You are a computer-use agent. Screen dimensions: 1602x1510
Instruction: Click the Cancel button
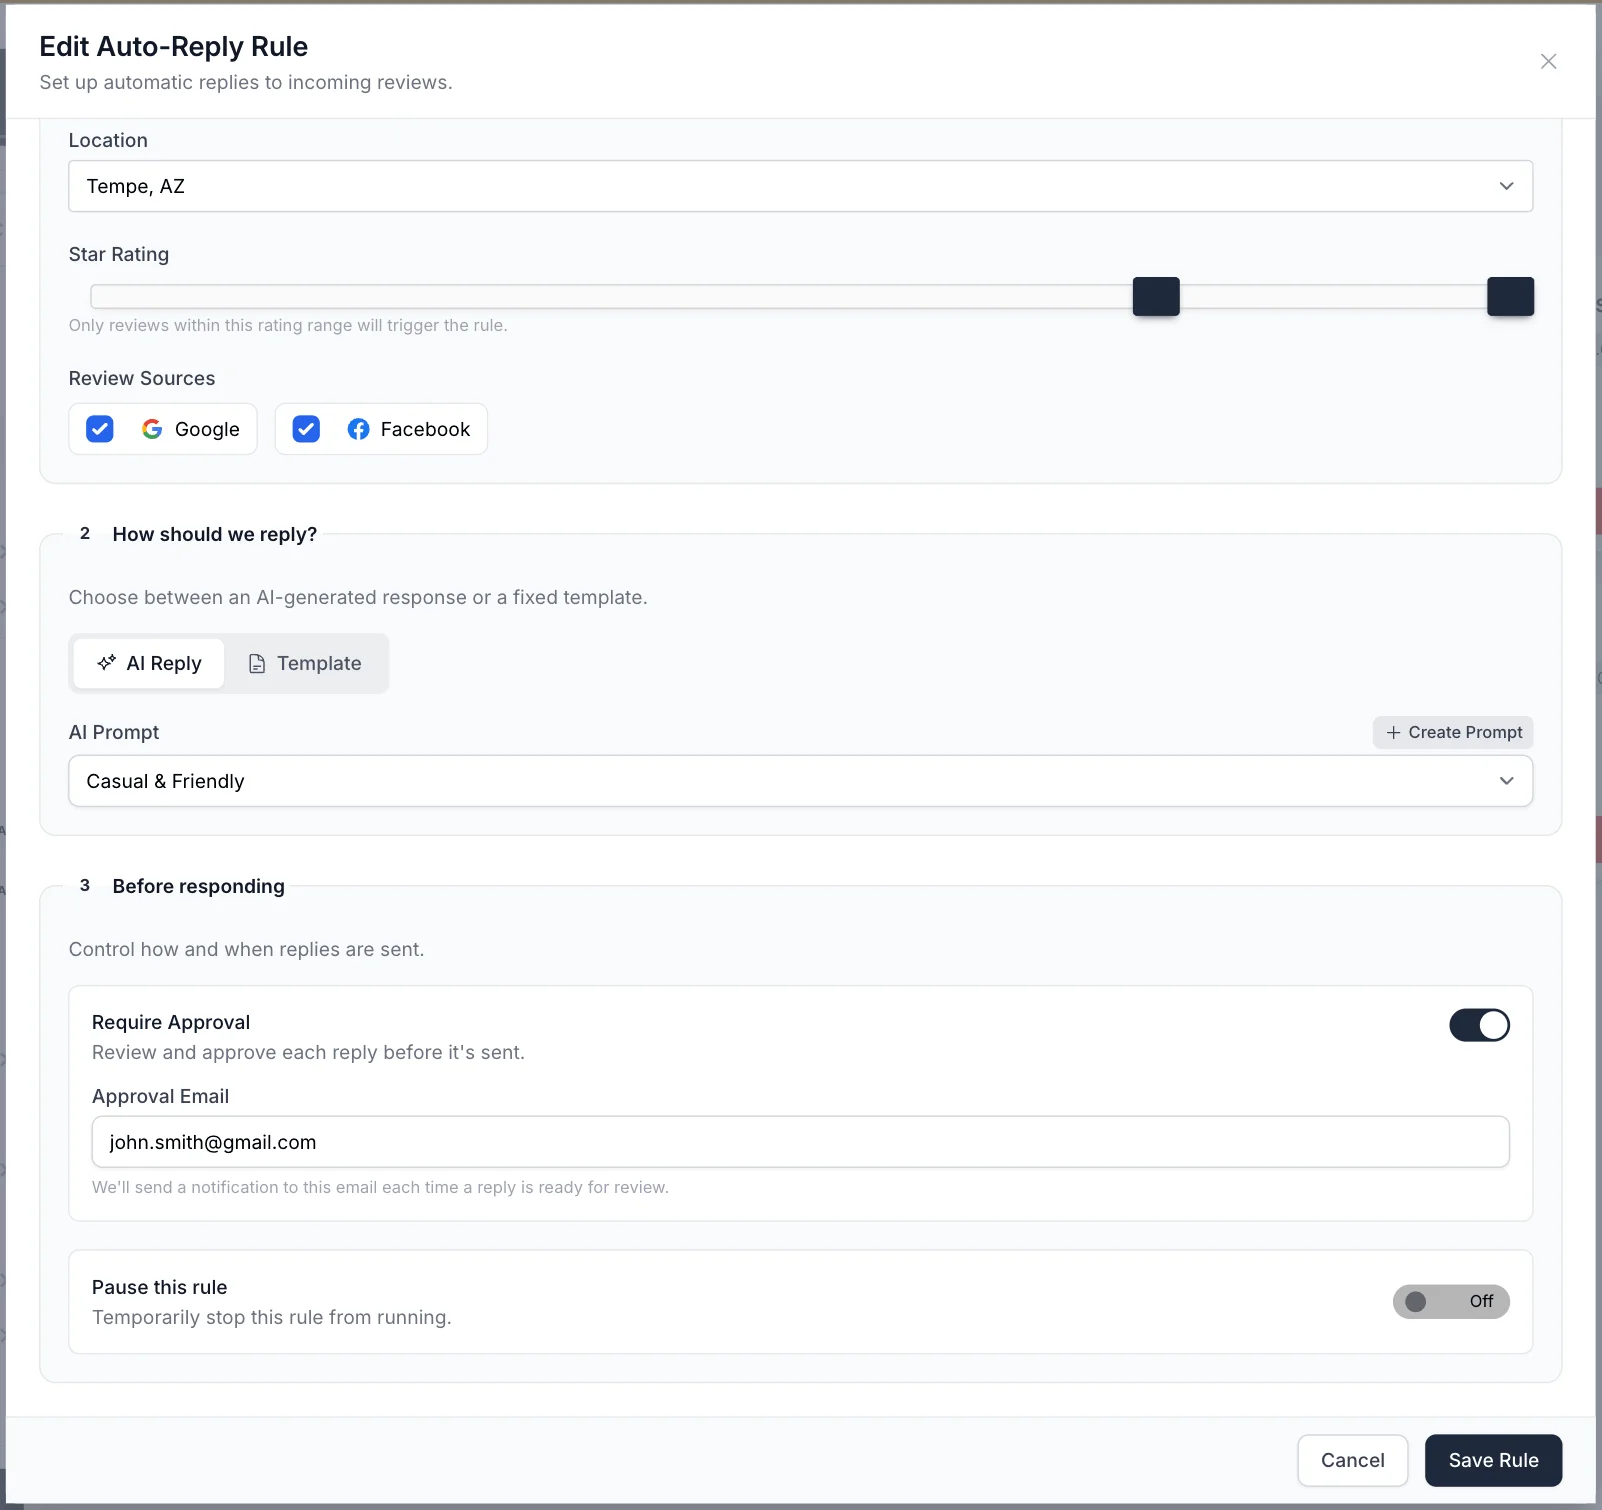1352,1460
